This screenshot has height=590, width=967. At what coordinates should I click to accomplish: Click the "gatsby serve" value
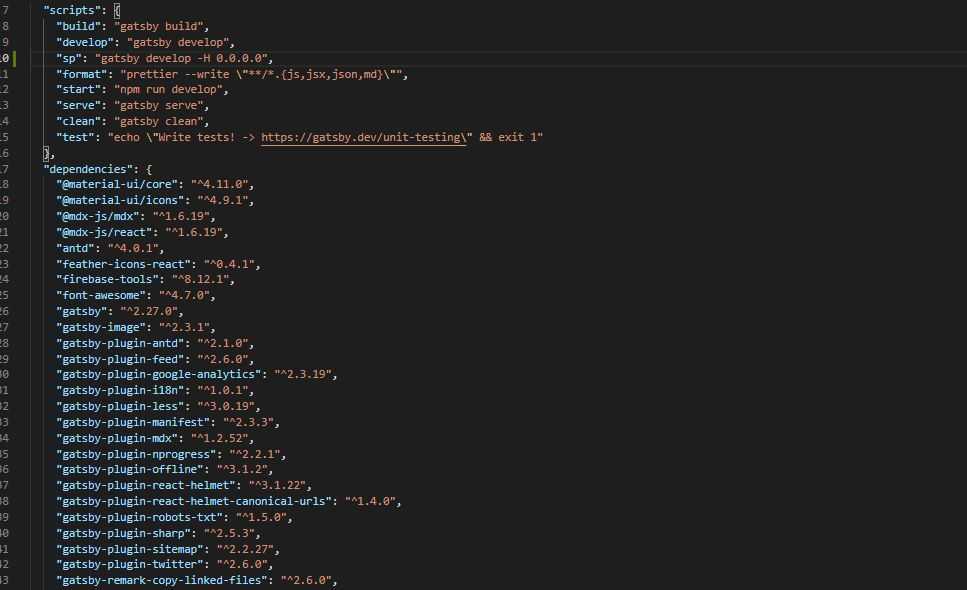(x=158, y=105)
